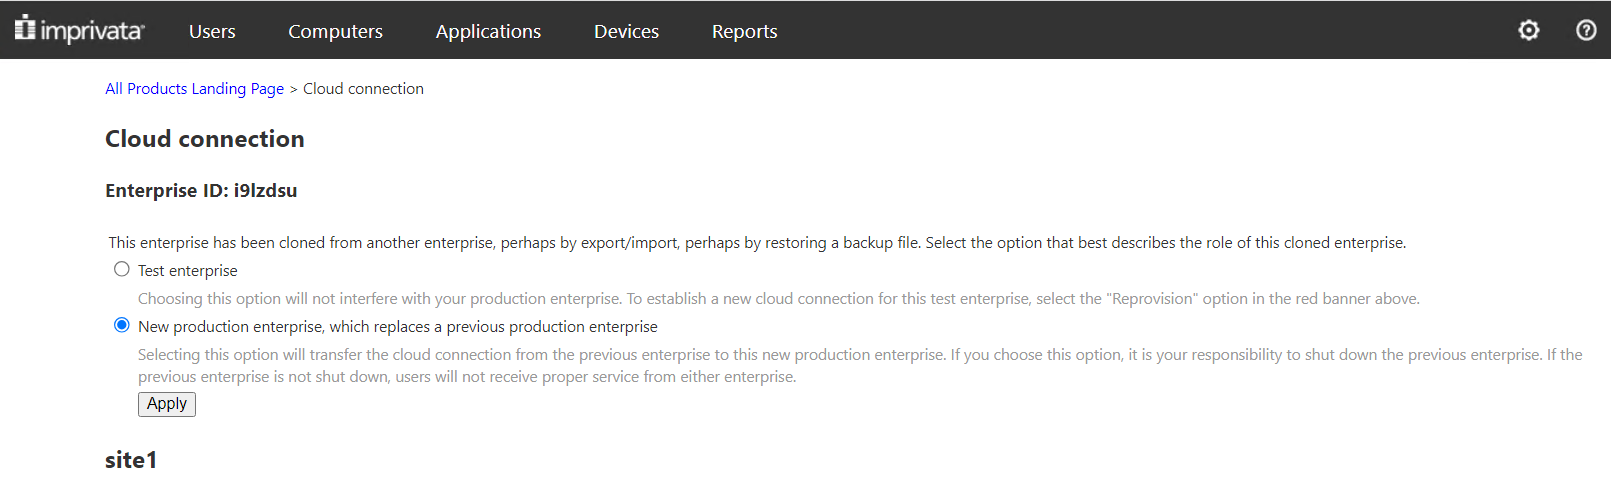Click the "Test enterprise" option label text

(188, 271)
